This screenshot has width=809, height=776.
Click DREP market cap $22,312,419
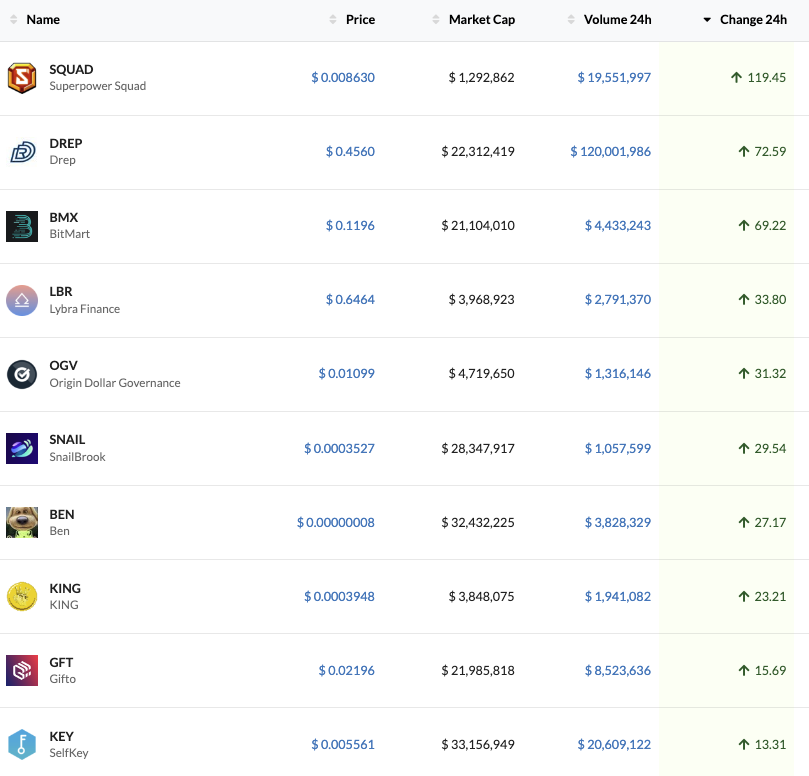pyautogui.click(x=478, y=152)
